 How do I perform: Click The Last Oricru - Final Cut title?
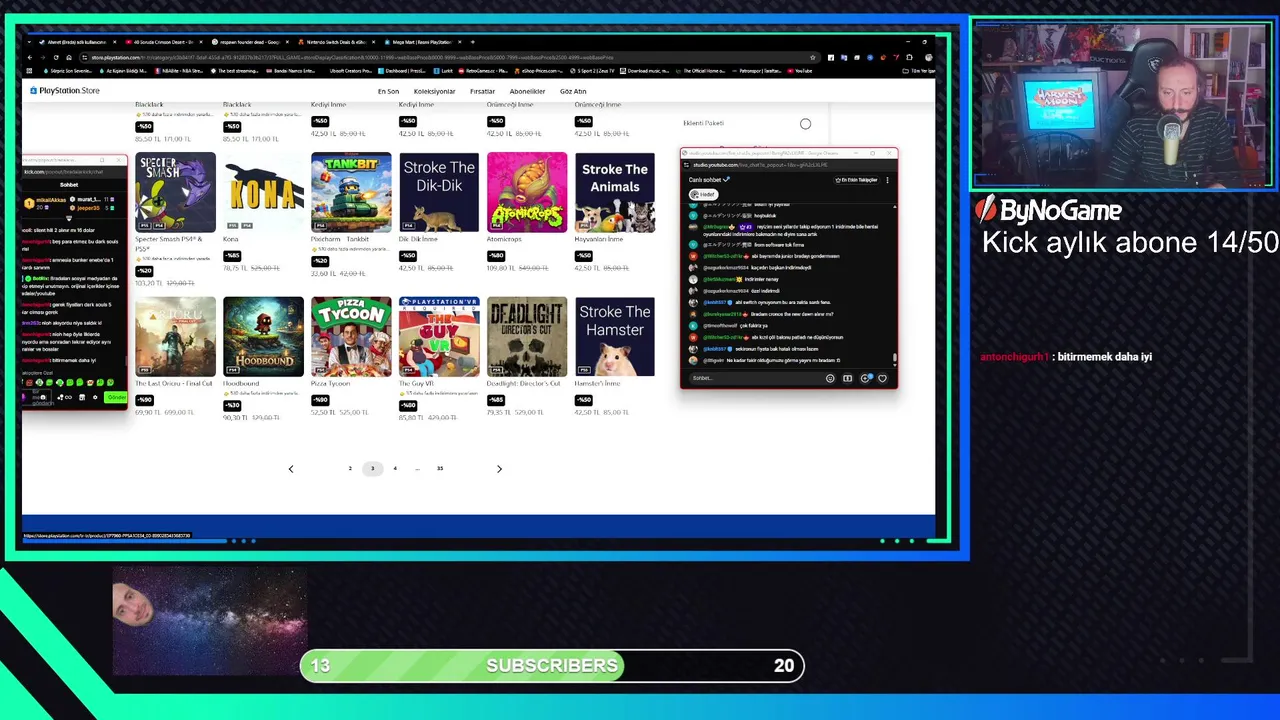coord(174,383)
